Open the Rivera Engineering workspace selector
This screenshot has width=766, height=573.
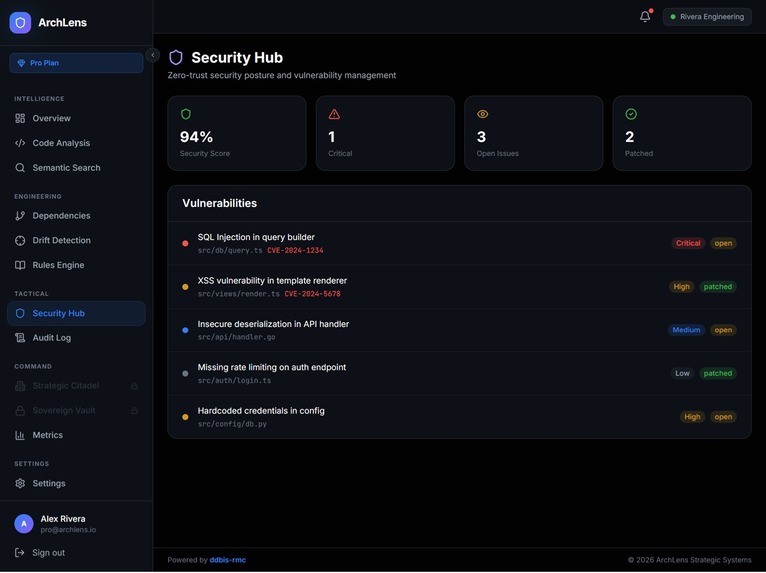[x=707, y=17]
